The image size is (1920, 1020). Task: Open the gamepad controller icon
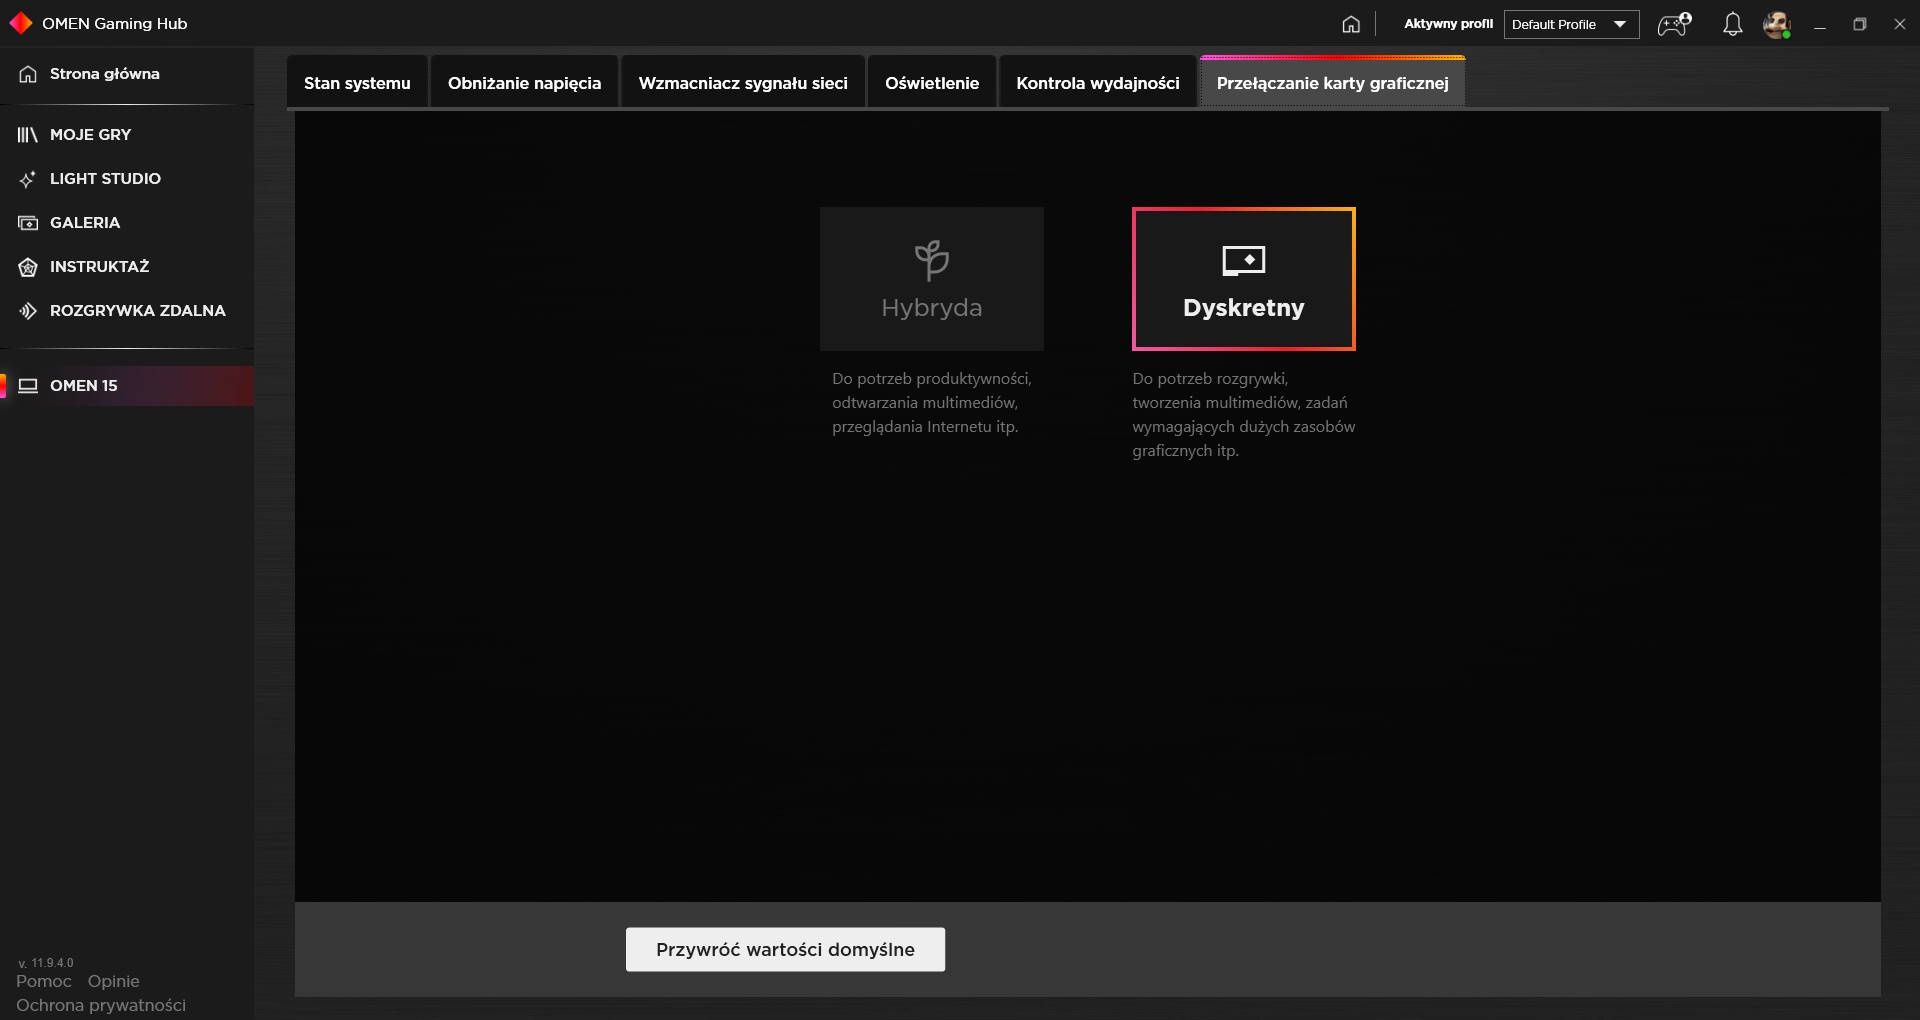(x=1674, y=24)
